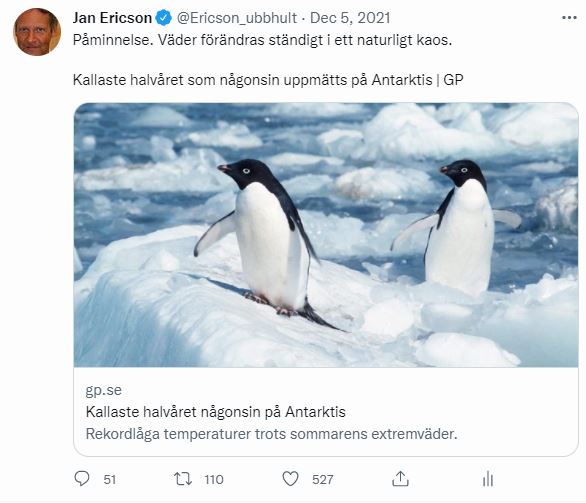The height and width of the screenshot is (503, 586).
Task: Click the 110 retweets count
Action: pos(214,479)
